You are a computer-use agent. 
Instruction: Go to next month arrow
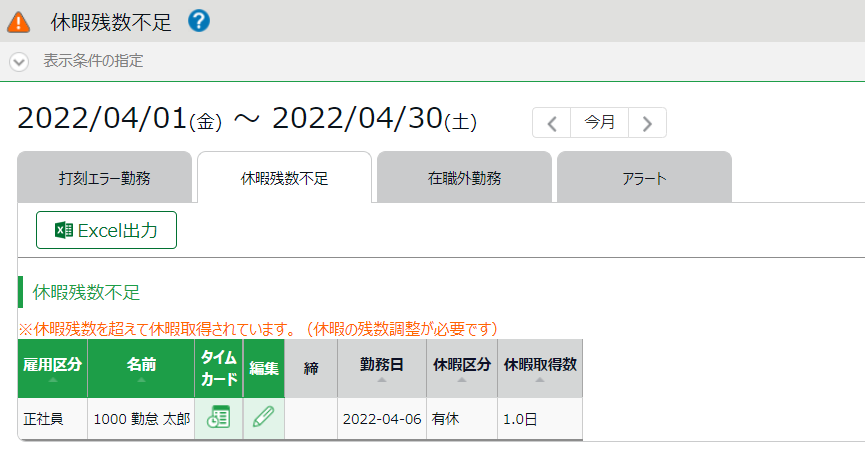648,123
